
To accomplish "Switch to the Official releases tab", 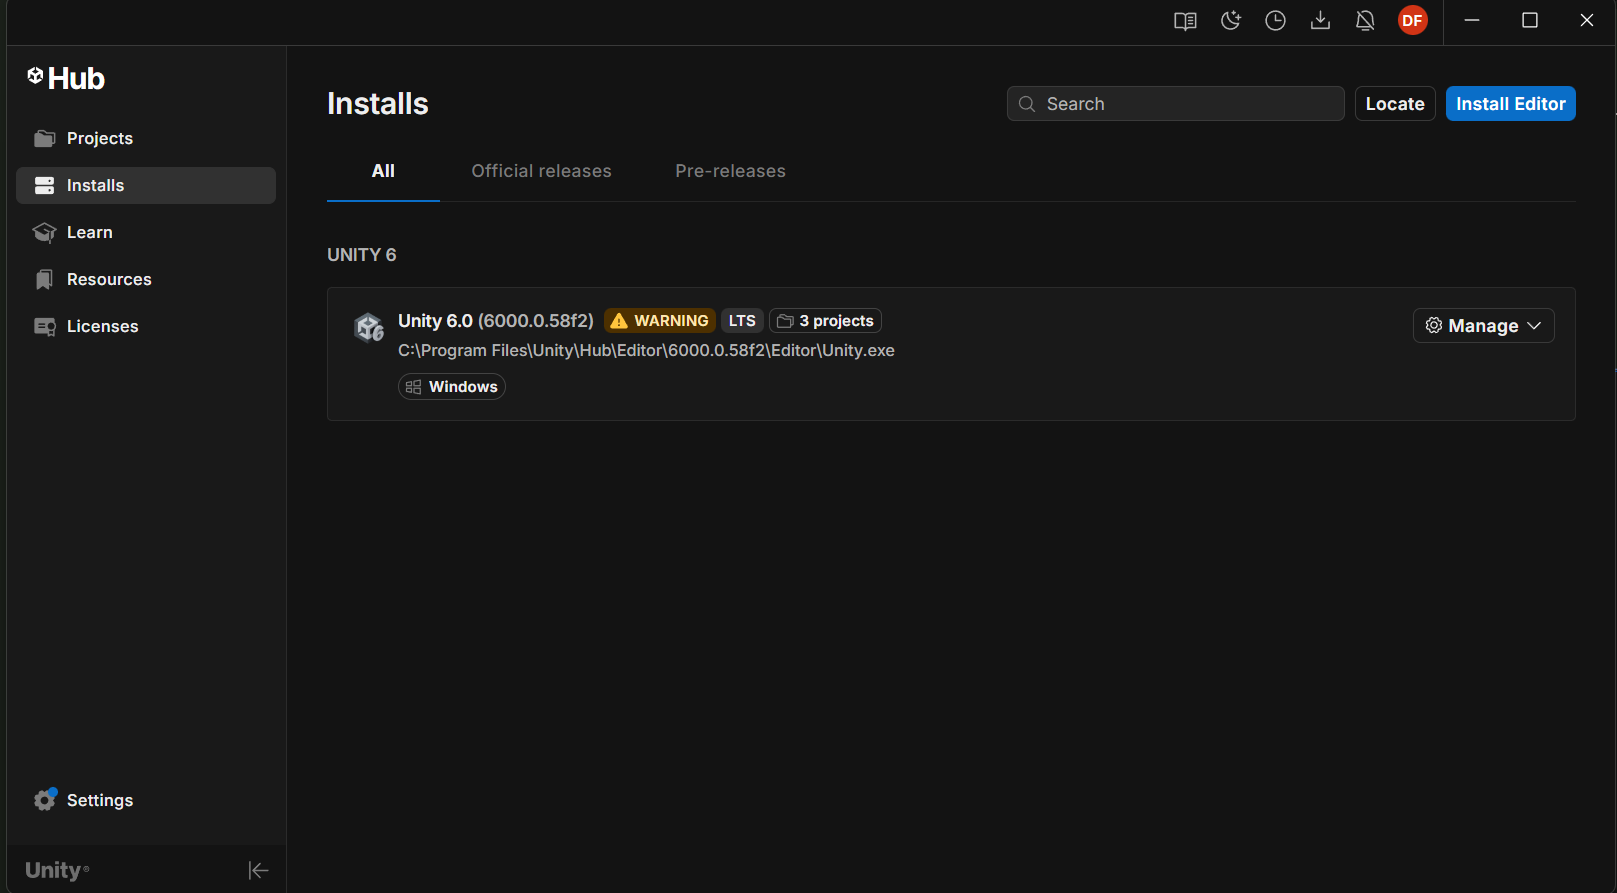I will (x=541, y=171).
